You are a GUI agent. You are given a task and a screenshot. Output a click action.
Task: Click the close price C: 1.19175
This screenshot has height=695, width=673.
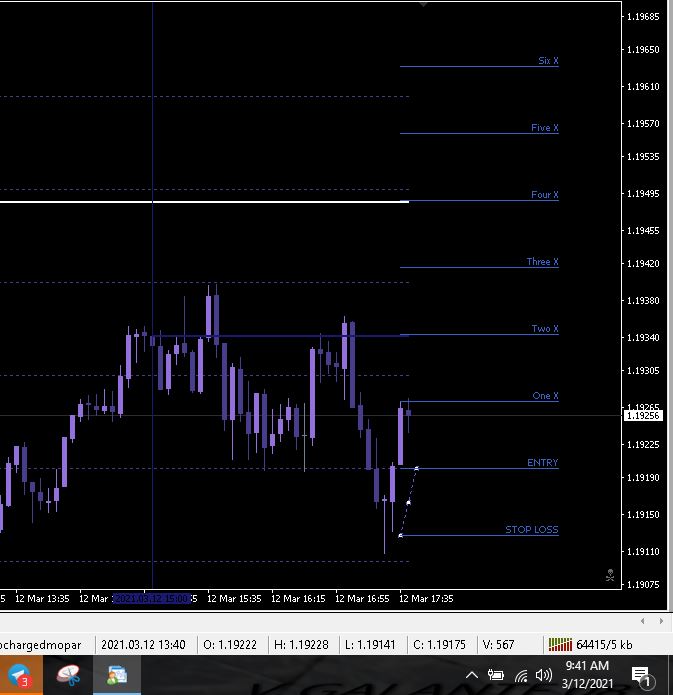439,644
